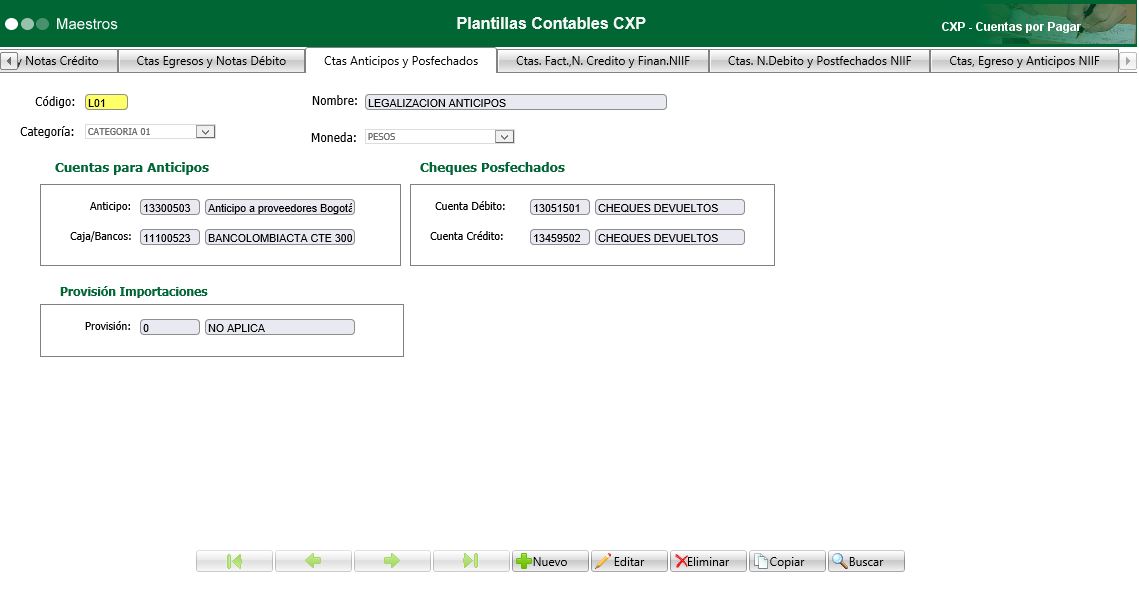
Task: Click the Copiar button
Action: tap(787, 561)
